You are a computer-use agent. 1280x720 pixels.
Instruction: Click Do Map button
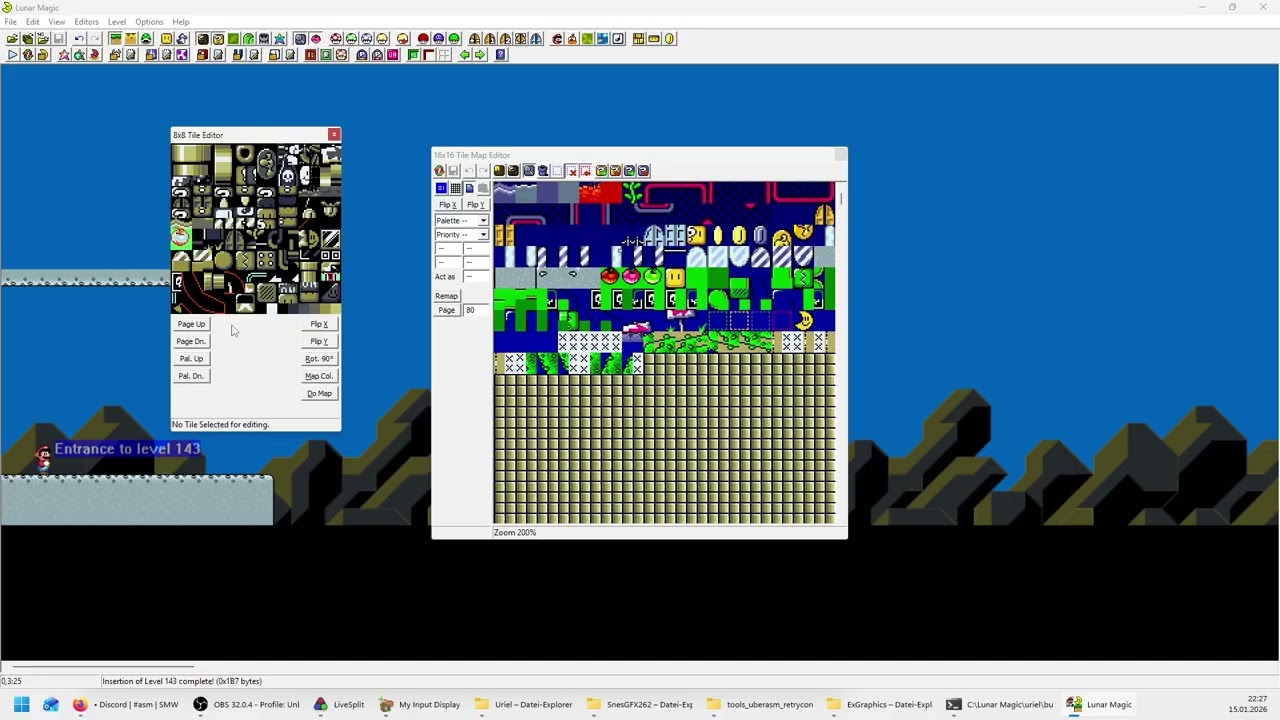[319, 393]
